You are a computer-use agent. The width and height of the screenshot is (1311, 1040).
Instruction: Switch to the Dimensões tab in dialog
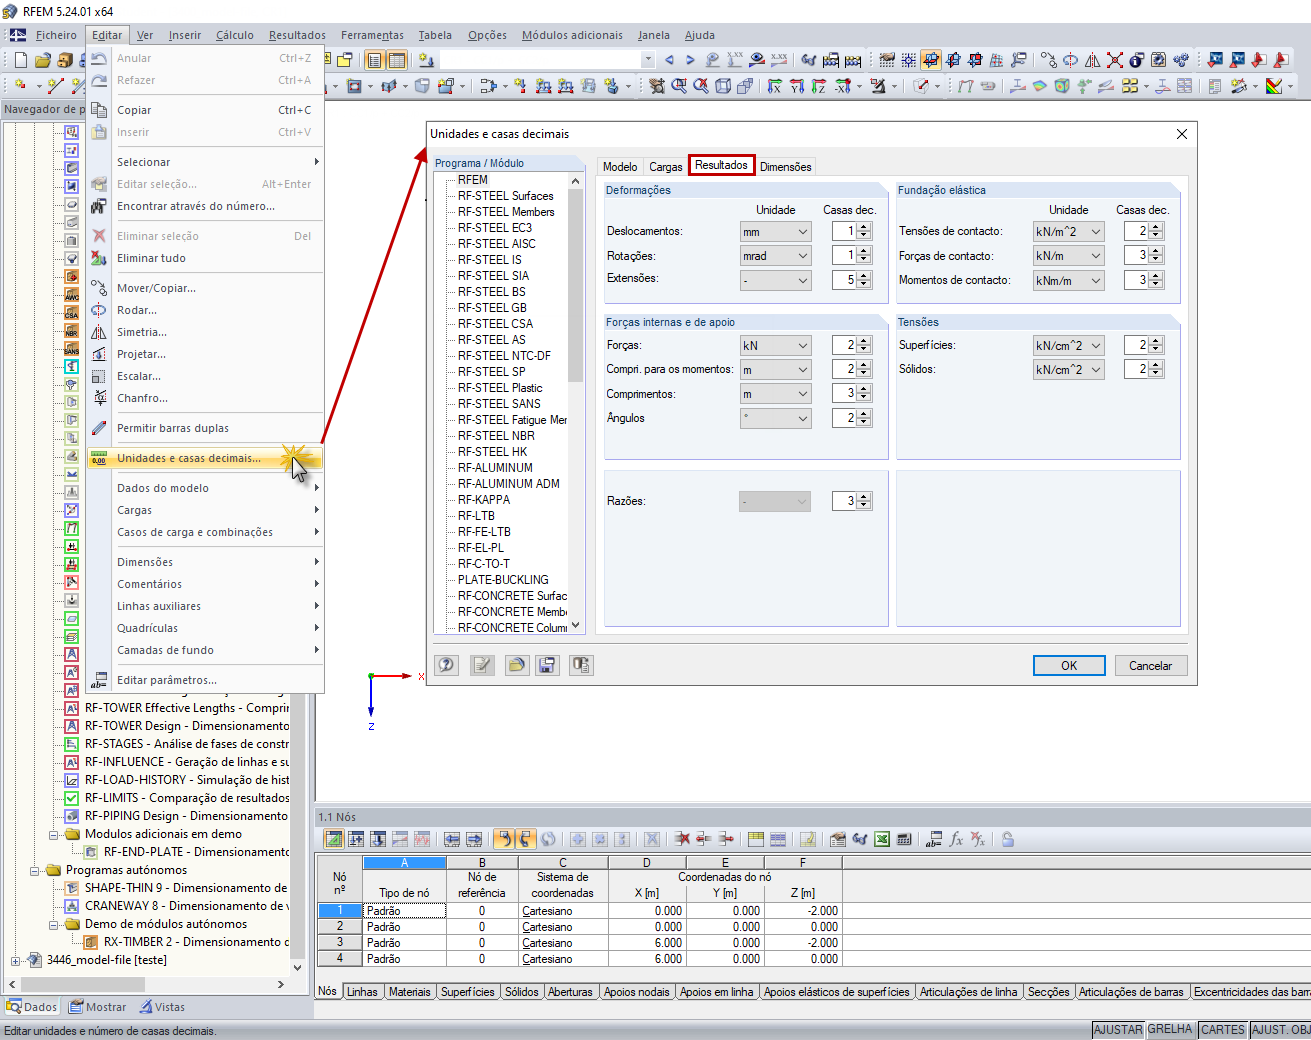pyautogui.click(x=786, y=167)
